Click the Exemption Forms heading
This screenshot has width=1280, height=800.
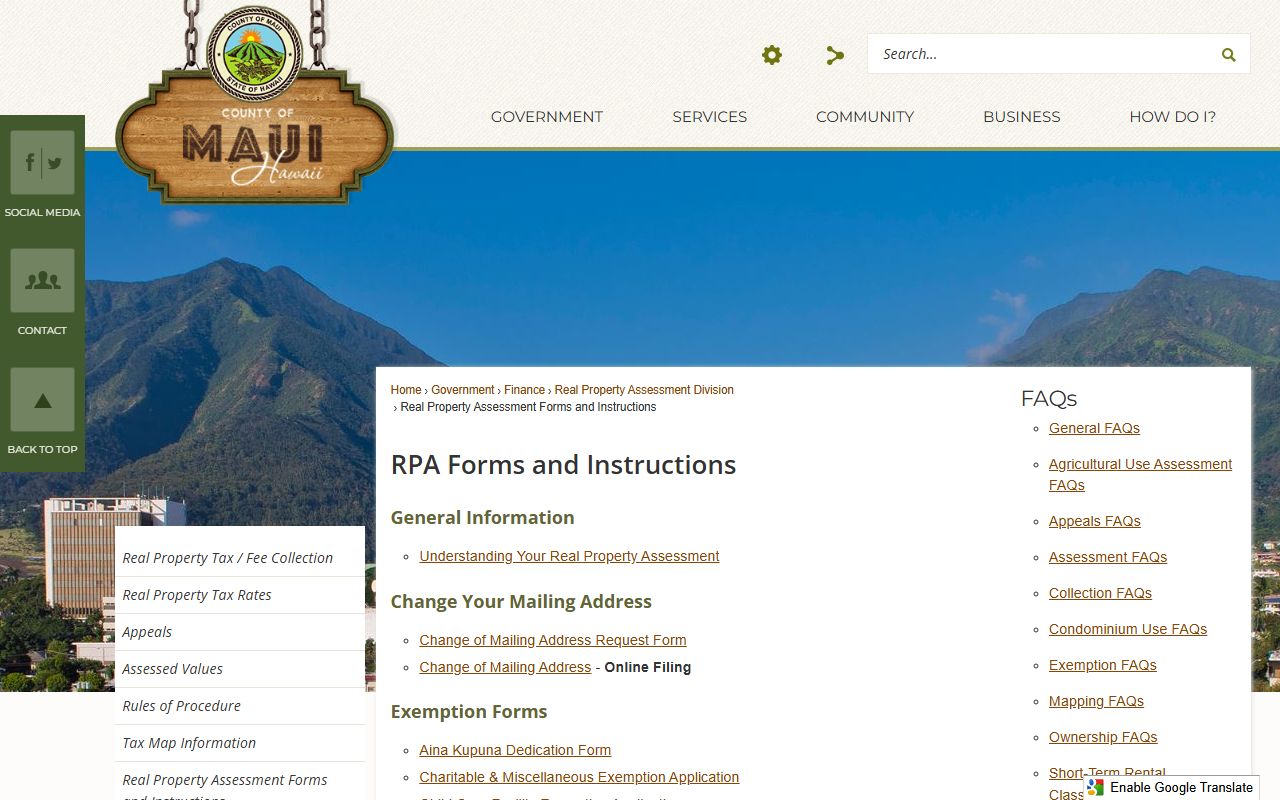click(x=469, y=712)
